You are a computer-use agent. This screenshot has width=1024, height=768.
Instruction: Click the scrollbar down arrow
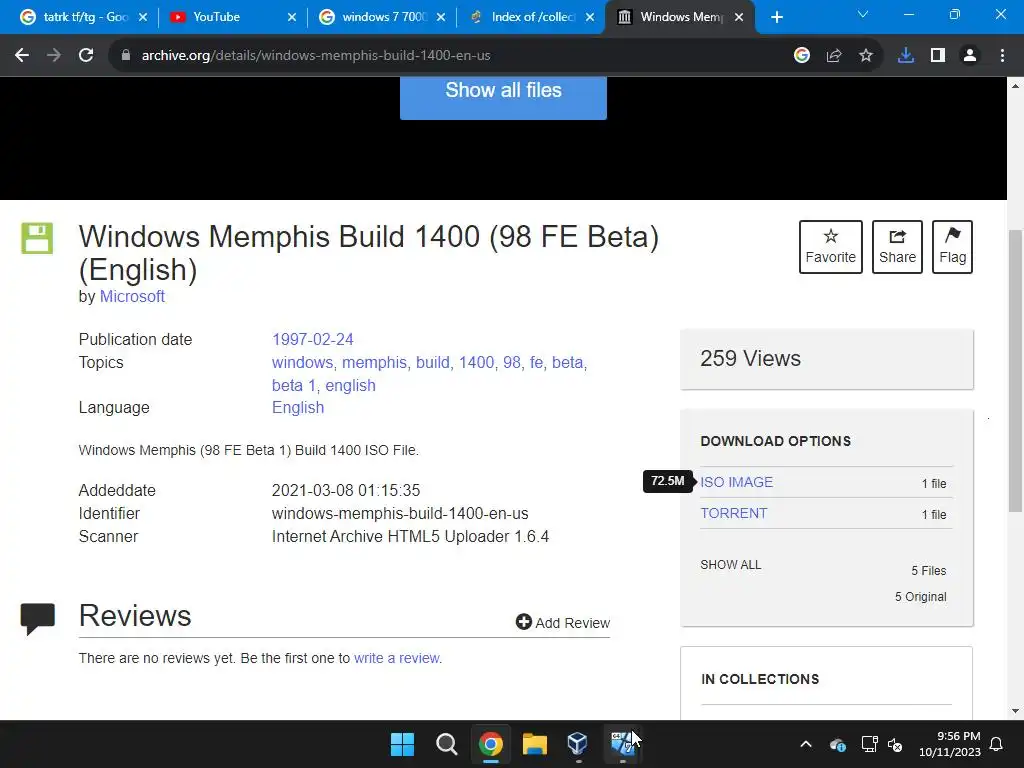tap(1015, 711)
